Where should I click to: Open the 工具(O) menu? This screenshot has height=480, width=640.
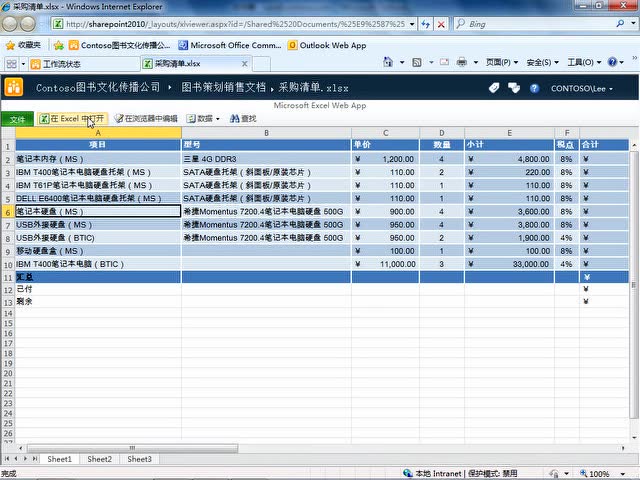[584, 62]
